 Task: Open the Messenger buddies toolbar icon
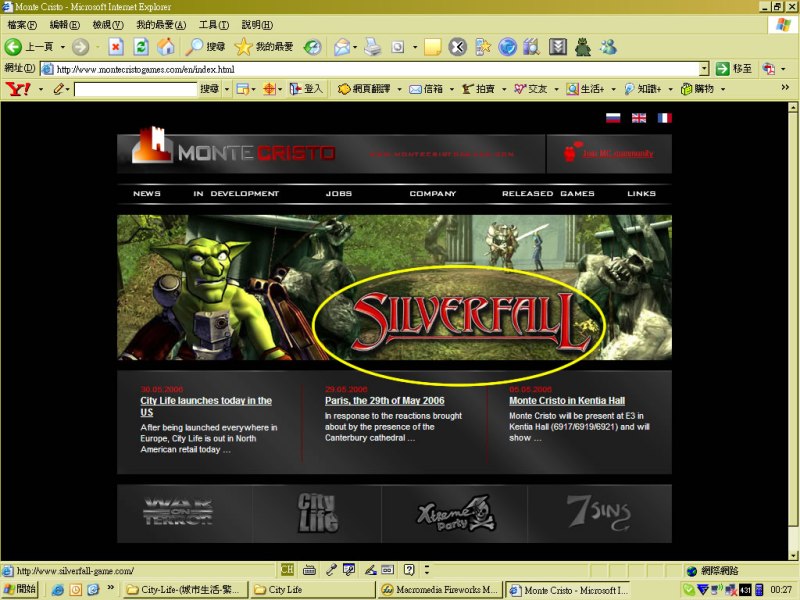608,47
